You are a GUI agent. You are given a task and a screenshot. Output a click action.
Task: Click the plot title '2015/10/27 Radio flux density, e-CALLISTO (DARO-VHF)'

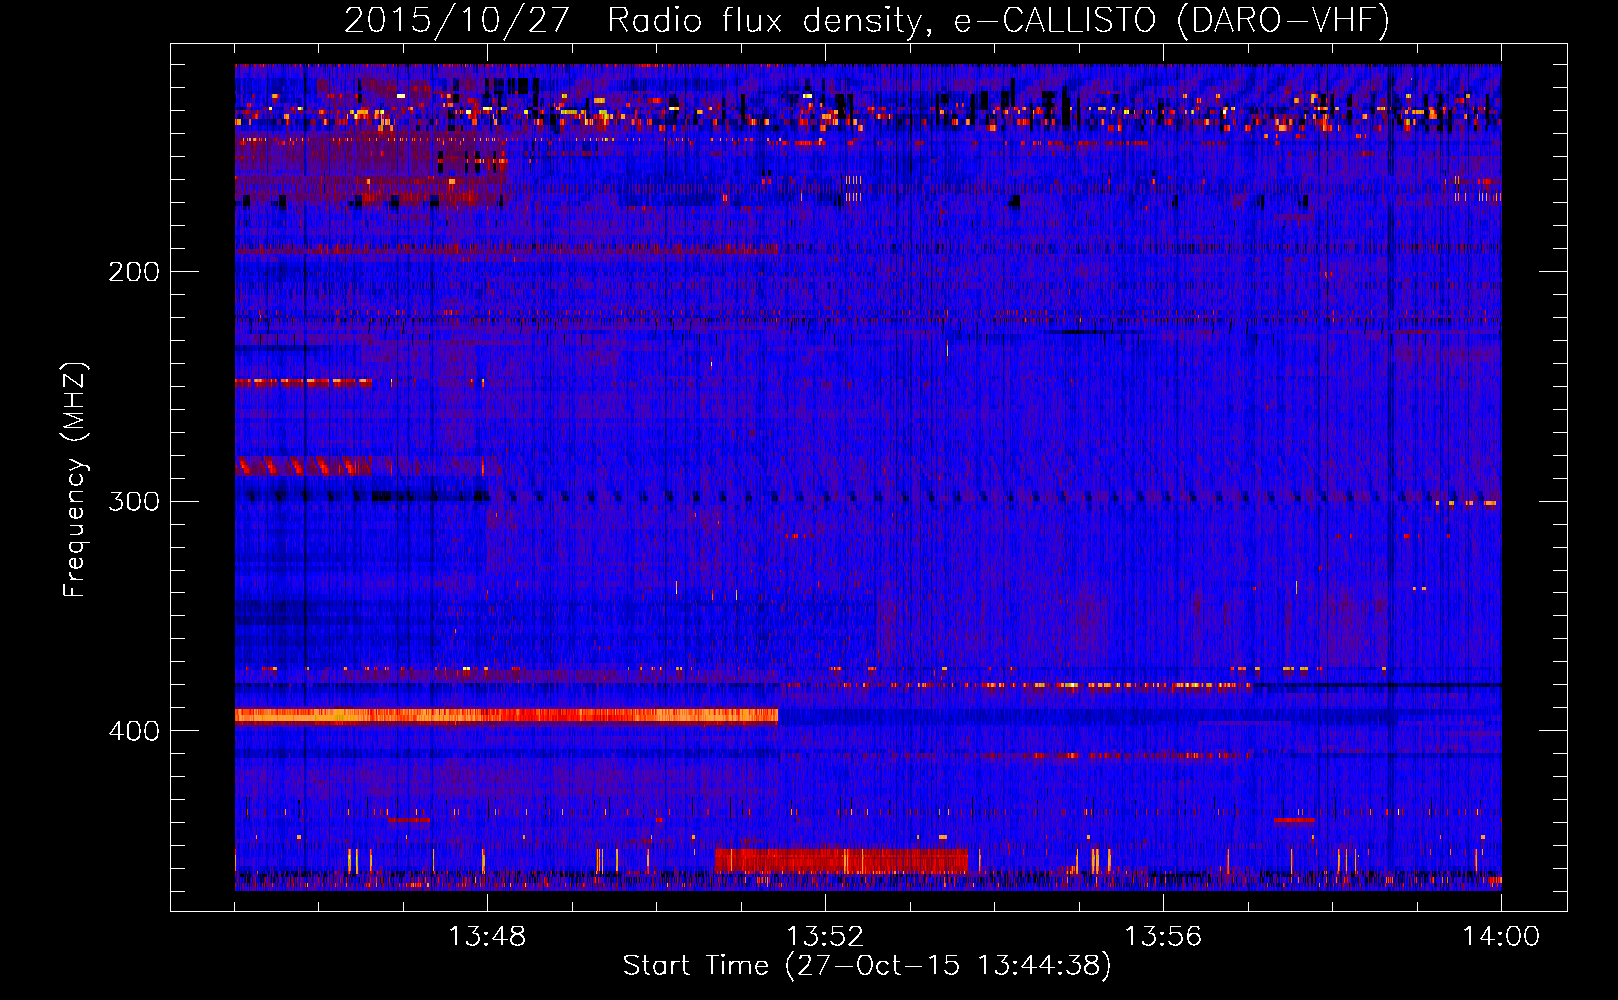[x=867, y=20]
